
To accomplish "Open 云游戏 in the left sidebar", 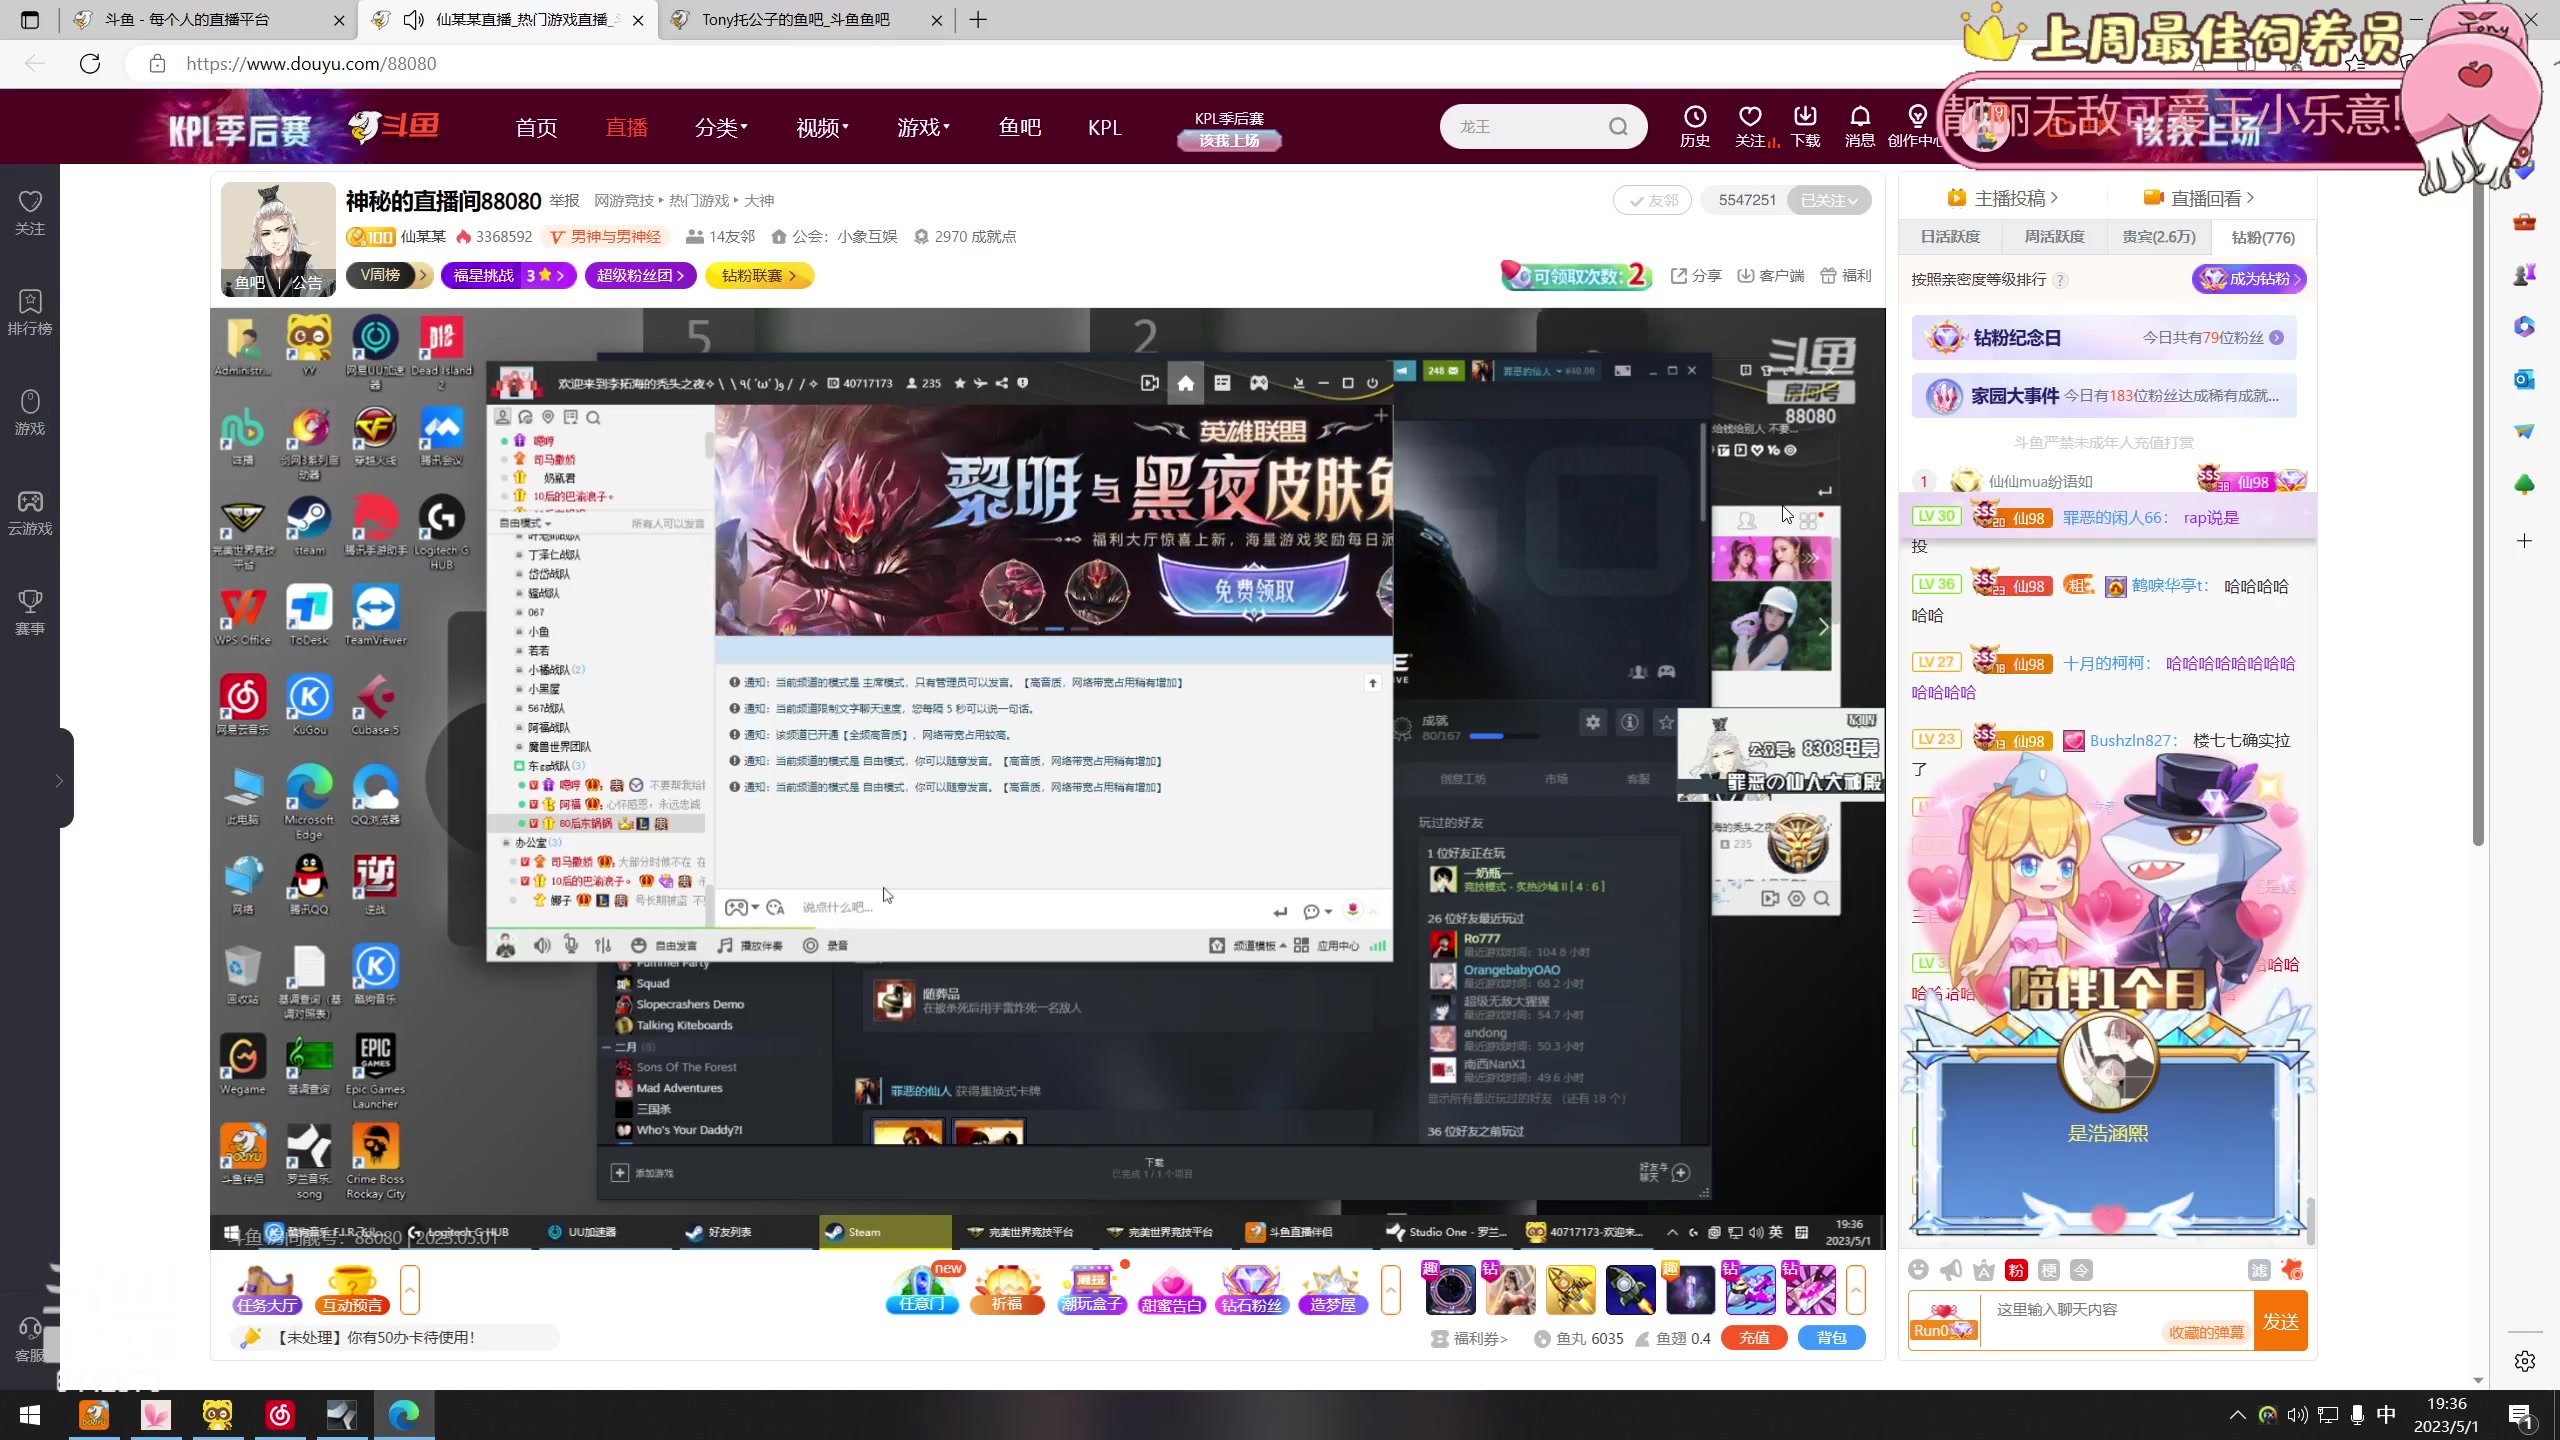I will [30, 513].
